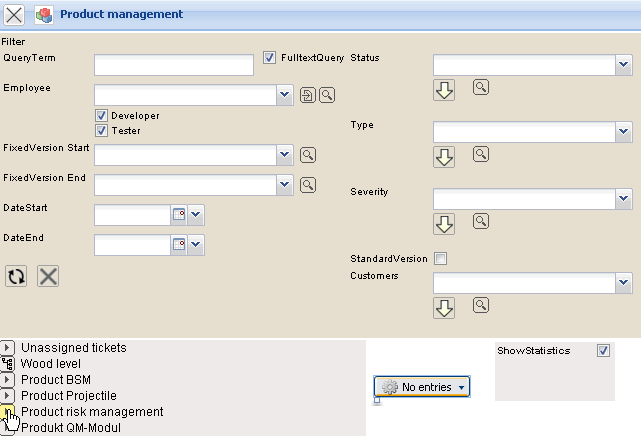Click the refresh filter icon
The image size is (641, 438).
pyautogui.click(x=16, y=276)
